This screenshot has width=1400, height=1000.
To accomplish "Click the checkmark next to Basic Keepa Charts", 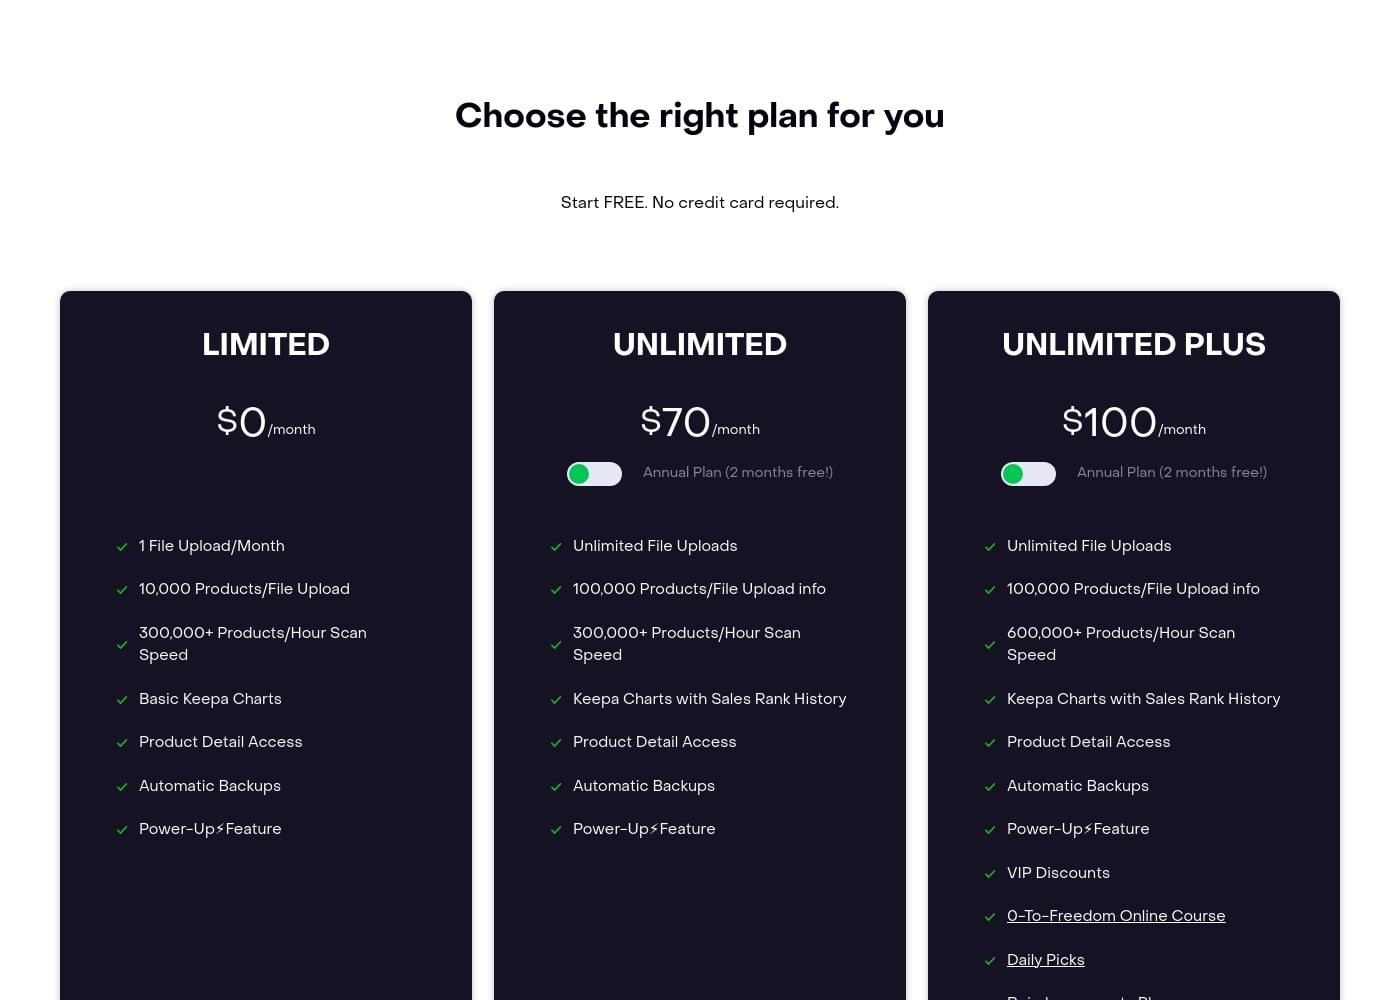I will (x=122, y=700).
